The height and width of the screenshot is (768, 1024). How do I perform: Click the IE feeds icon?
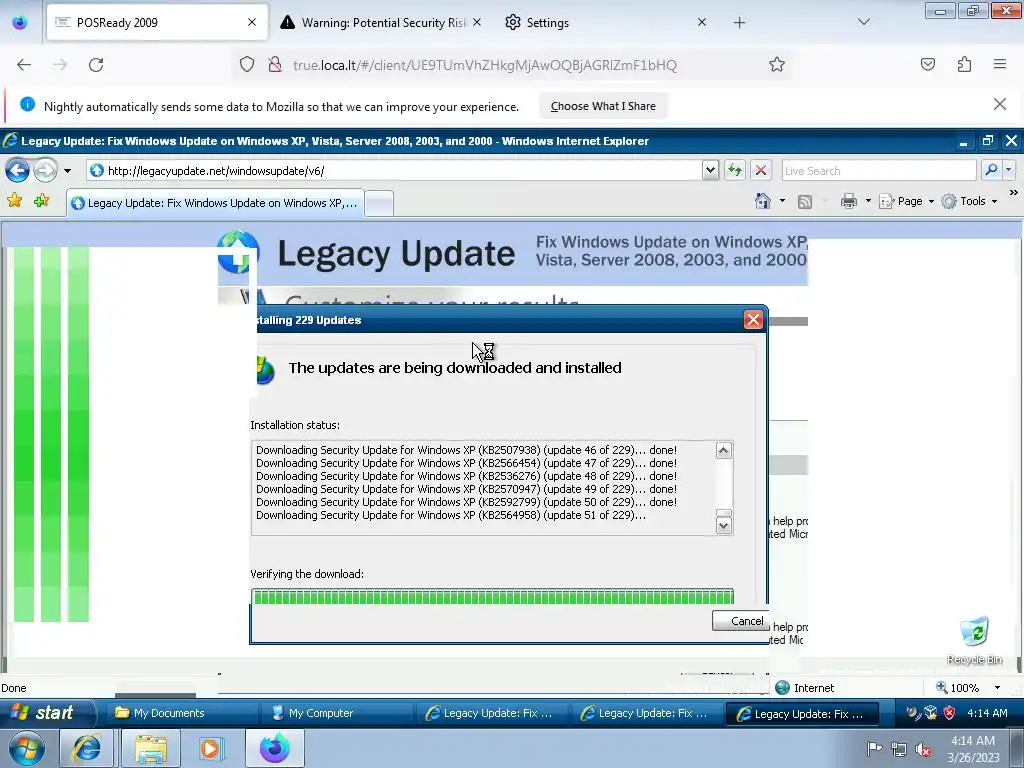click(x=805, y=202)
